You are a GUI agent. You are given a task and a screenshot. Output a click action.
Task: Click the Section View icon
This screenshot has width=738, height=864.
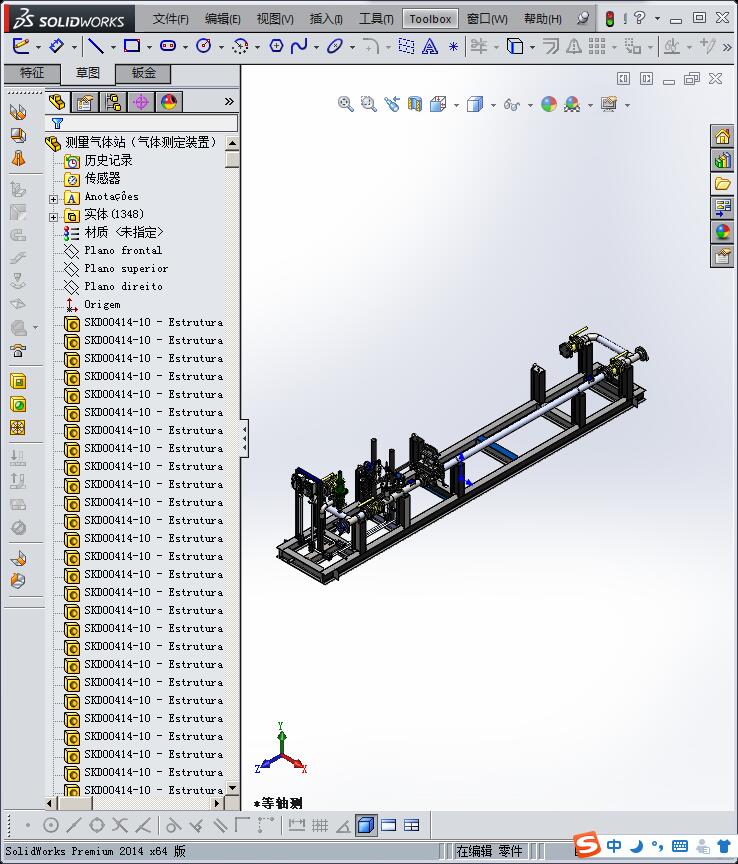pos(415,104)
